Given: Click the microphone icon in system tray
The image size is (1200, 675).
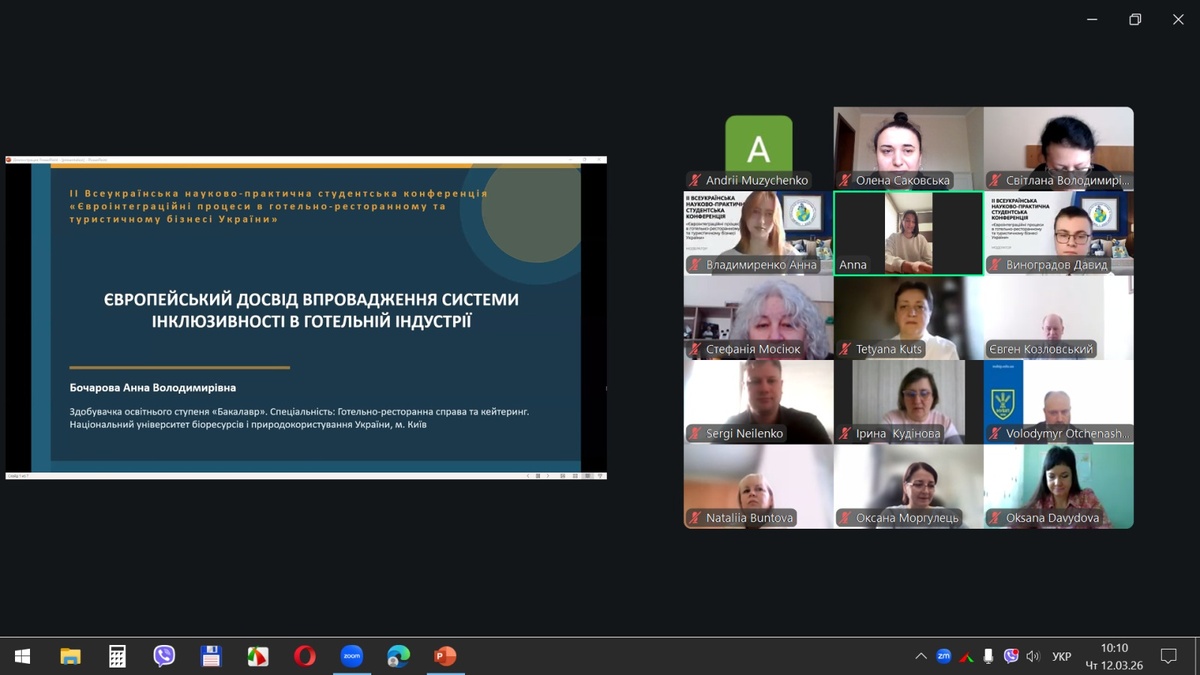Looking at the screenshot, I should (988, 656).
